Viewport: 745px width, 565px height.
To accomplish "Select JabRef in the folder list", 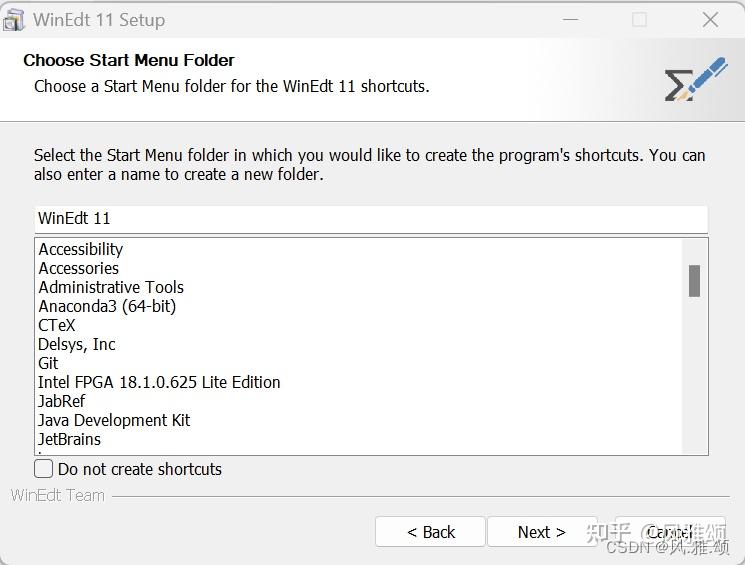I will 62,401.
